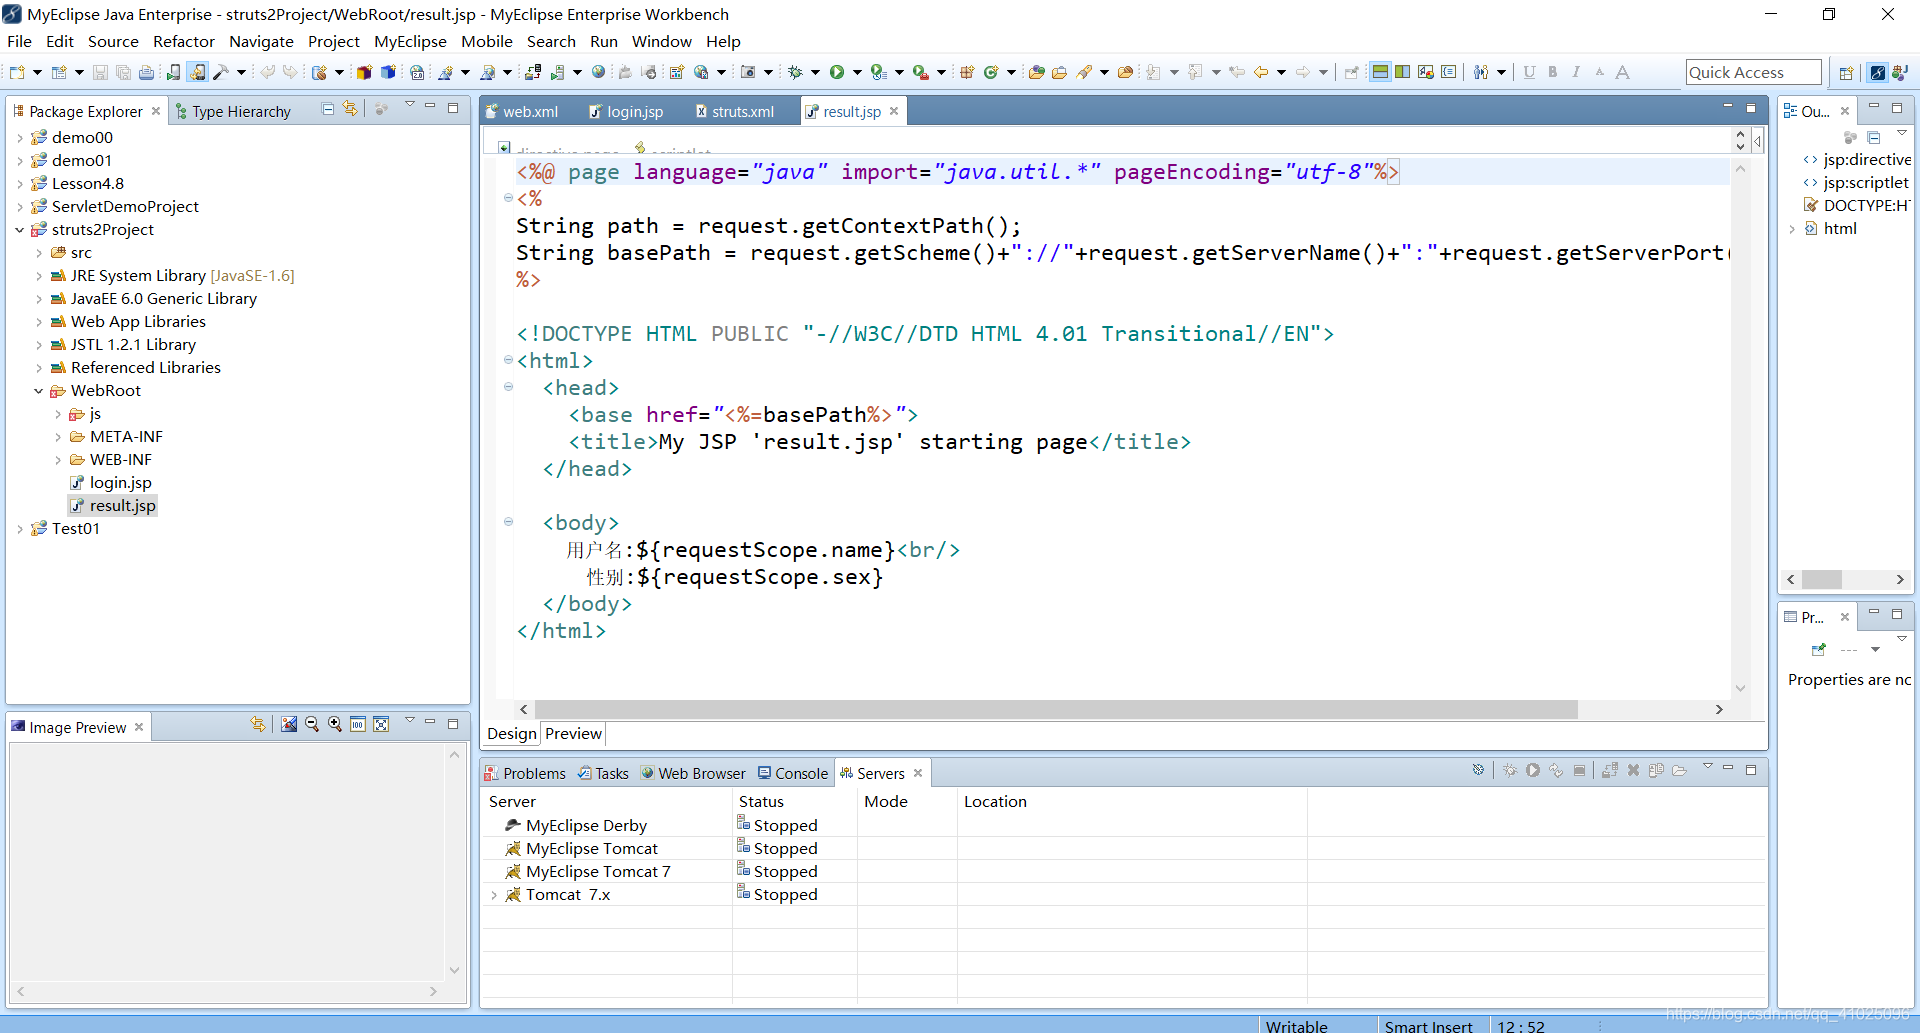This screenshot has width=1920, height=1033.
Task: Click Link with Editor icon in Package Explorer
Action: coord(350,109)
